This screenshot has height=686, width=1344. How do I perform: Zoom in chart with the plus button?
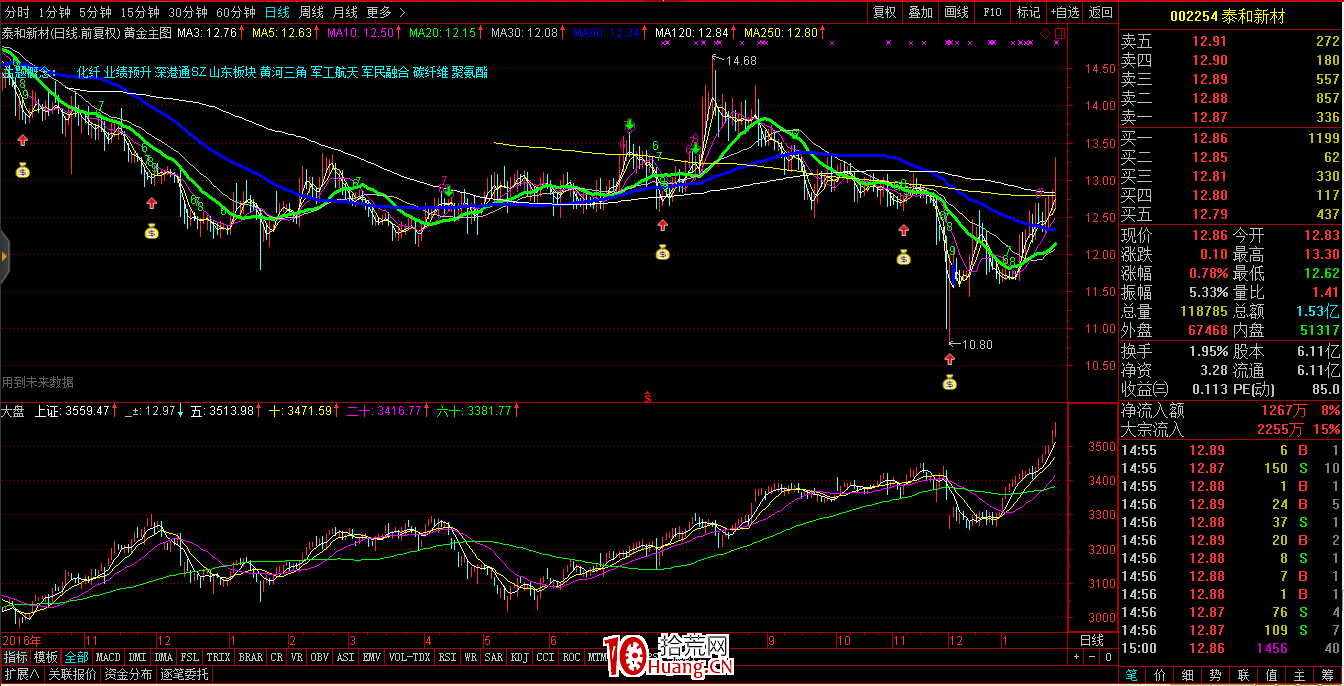tap(1075, 657)
